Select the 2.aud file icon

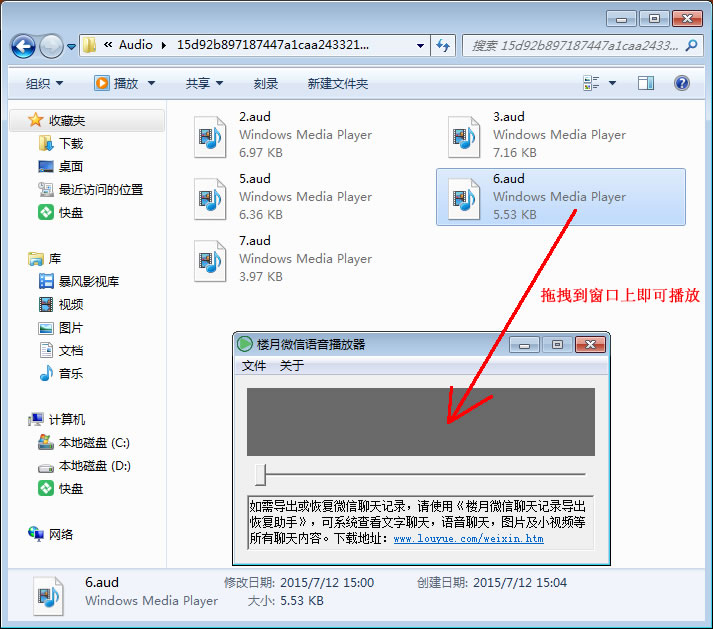tap(210, 137)
